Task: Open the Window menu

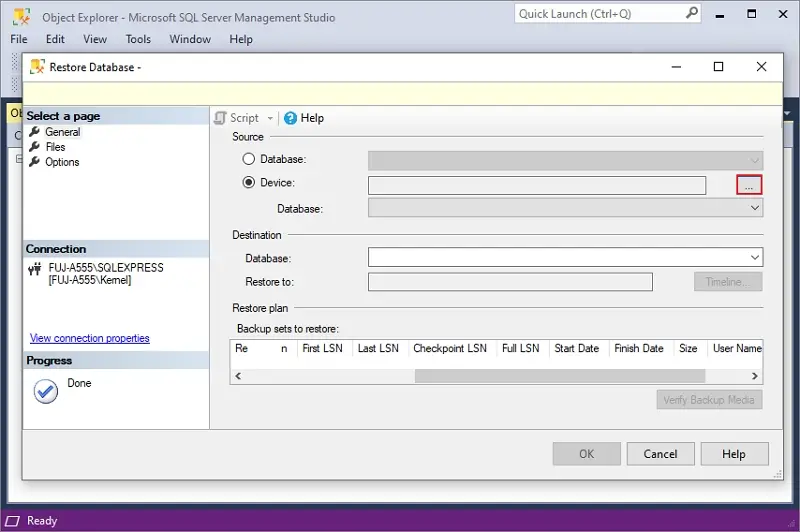Action: [x=190, y=39]
